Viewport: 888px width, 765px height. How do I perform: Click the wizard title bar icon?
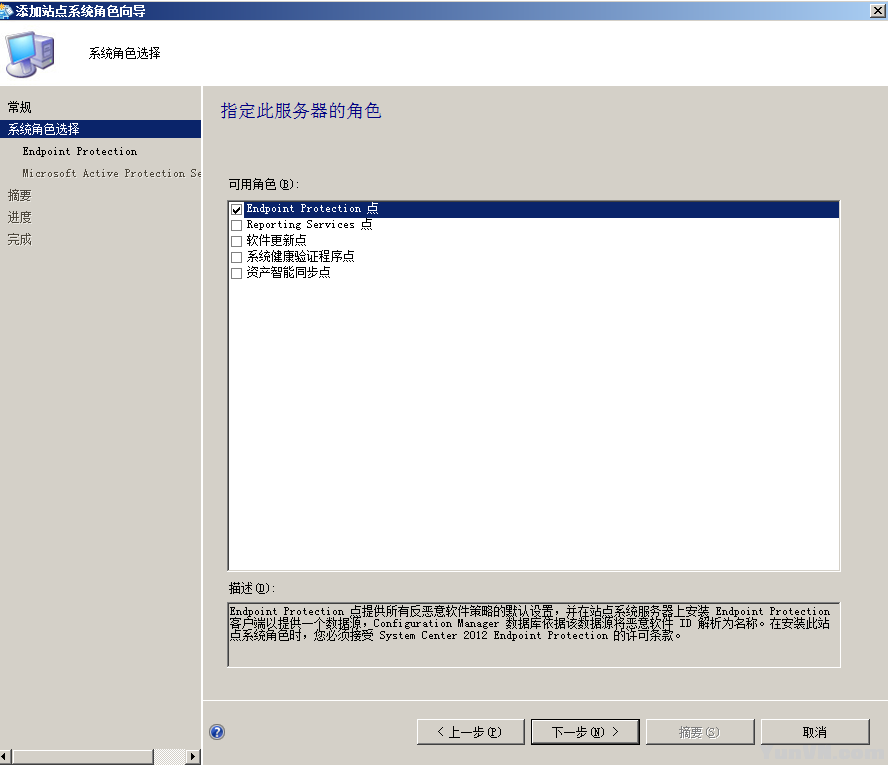tap(6, 11)
